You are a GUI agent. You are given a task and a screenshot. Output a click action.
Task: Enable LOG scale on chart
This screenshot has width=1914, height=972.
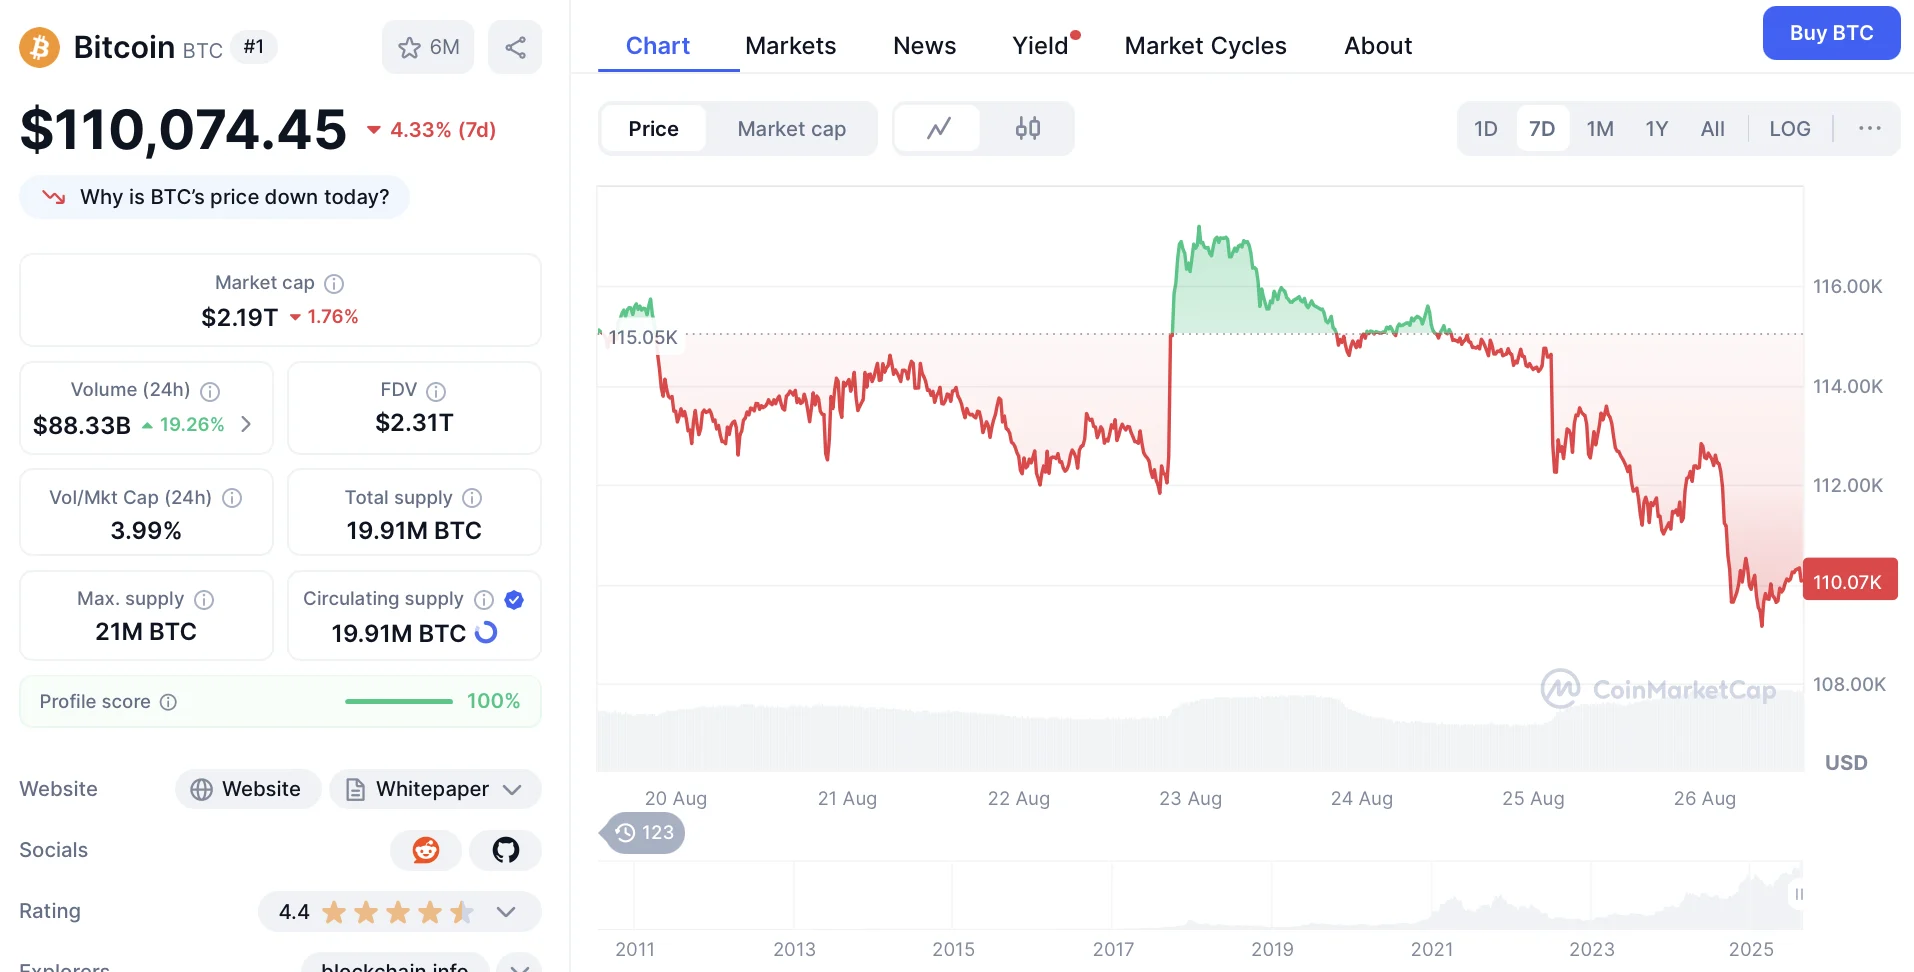pos(1790,128)
